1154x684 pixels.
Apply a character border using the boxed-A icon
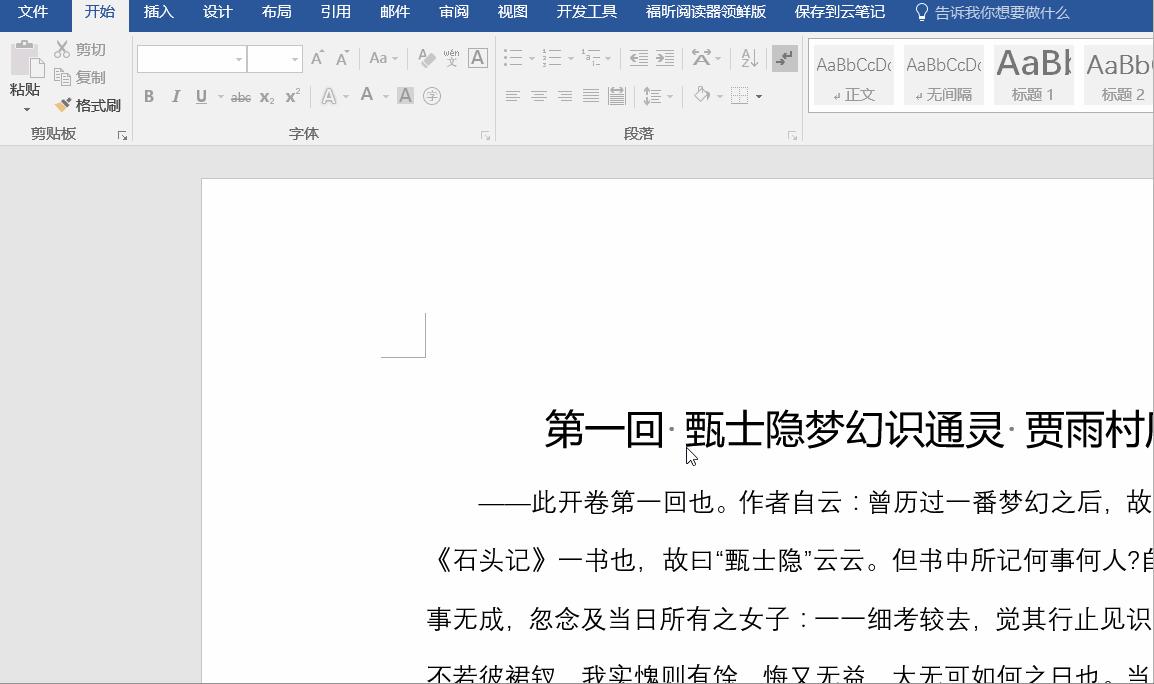pos(478,58)
